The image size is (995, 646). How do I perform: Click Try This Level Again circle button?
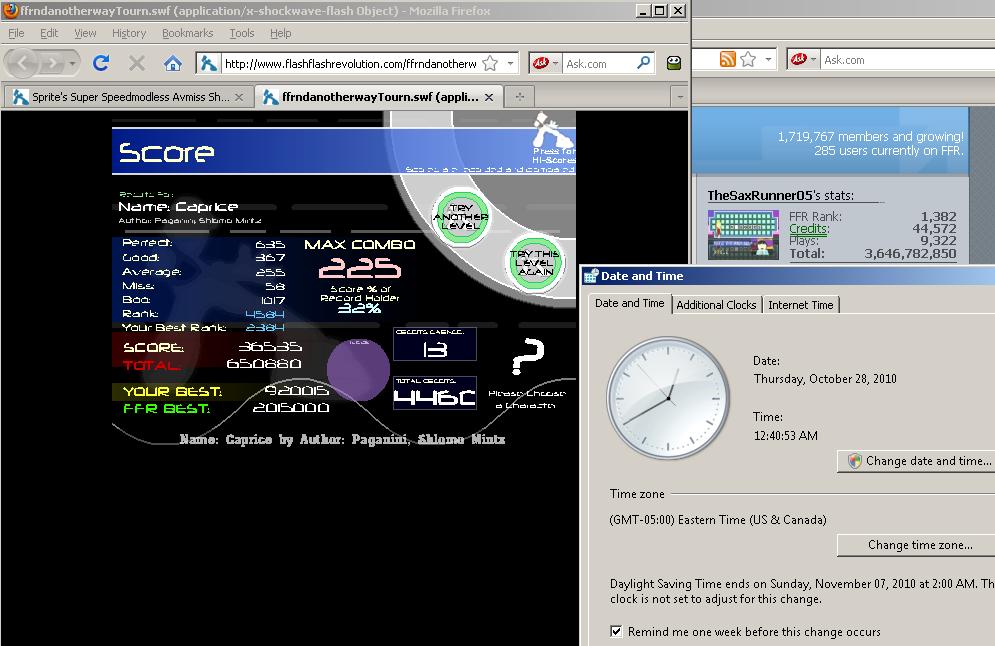pos(536,262)
